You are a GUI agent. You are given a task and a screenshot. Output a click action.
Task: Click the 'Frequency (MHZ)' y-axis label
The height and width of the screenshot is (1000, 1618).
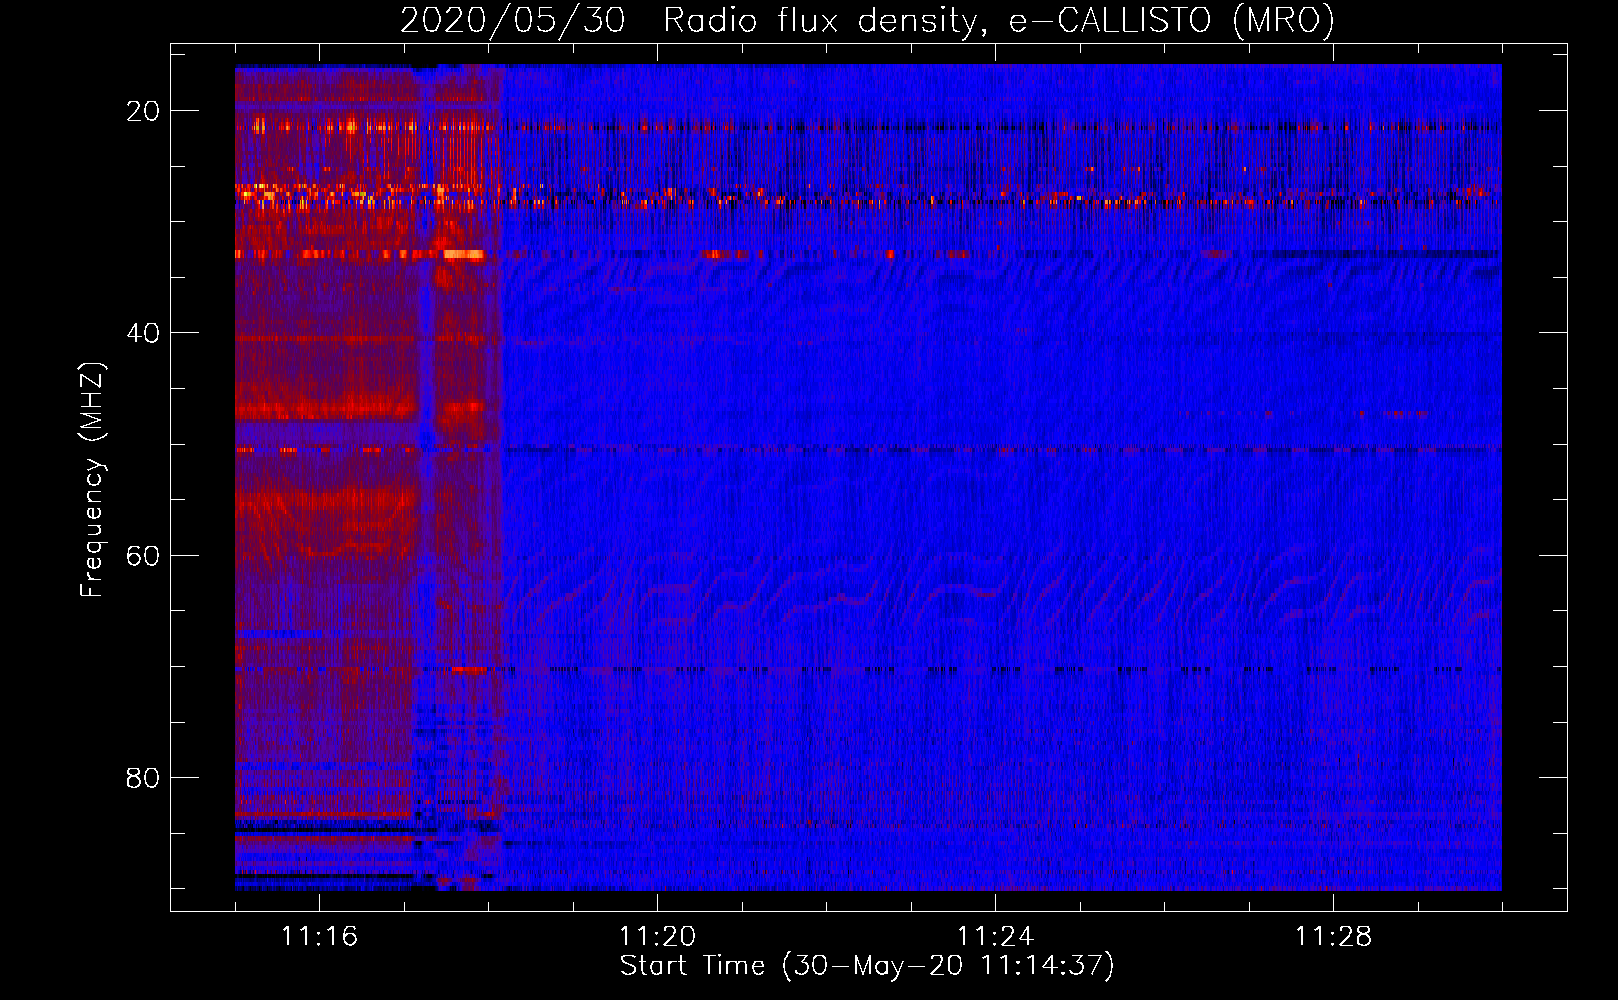(x=92, y=480)
